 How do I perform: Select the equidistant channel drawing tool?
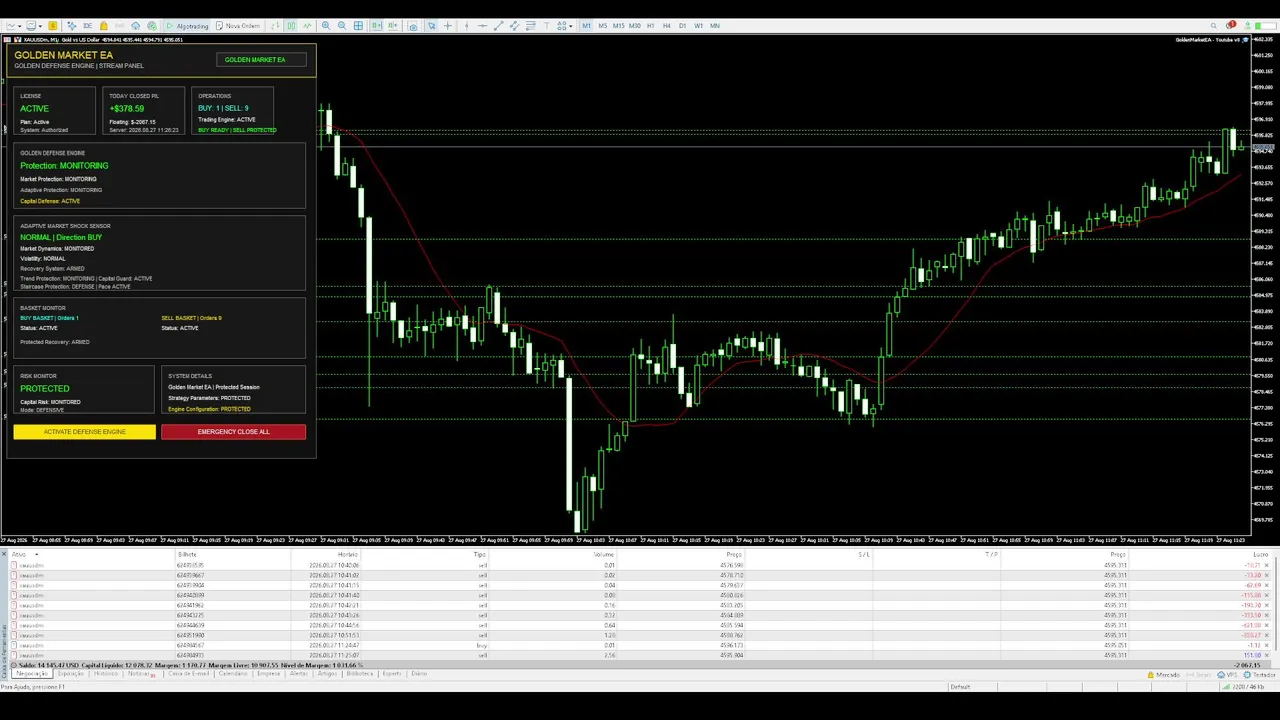click(x=514, y=26)
